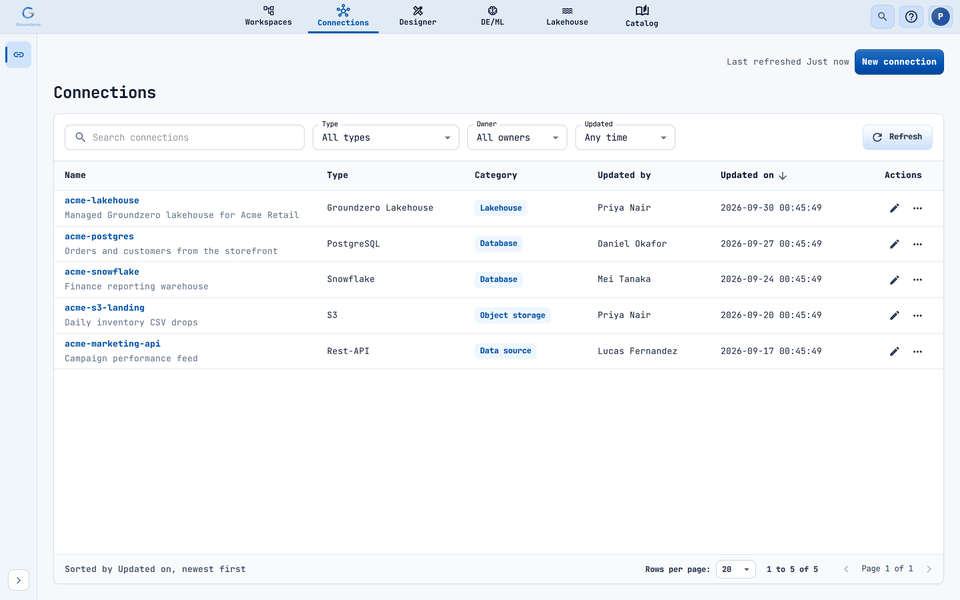Open the acme-s3-landing connection link

pyautogui.click(x=105, y=307)
